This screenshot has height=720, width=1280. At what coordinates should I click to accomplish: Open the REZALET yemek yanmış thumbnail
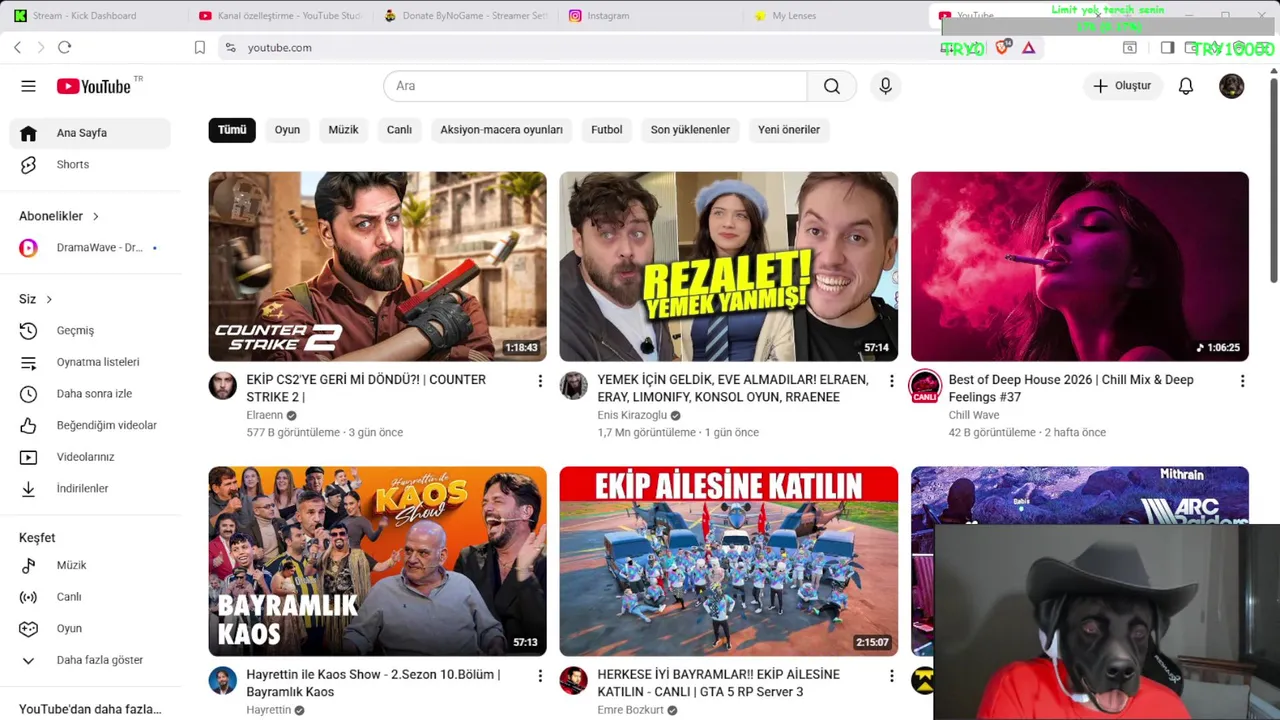[728, 266]
